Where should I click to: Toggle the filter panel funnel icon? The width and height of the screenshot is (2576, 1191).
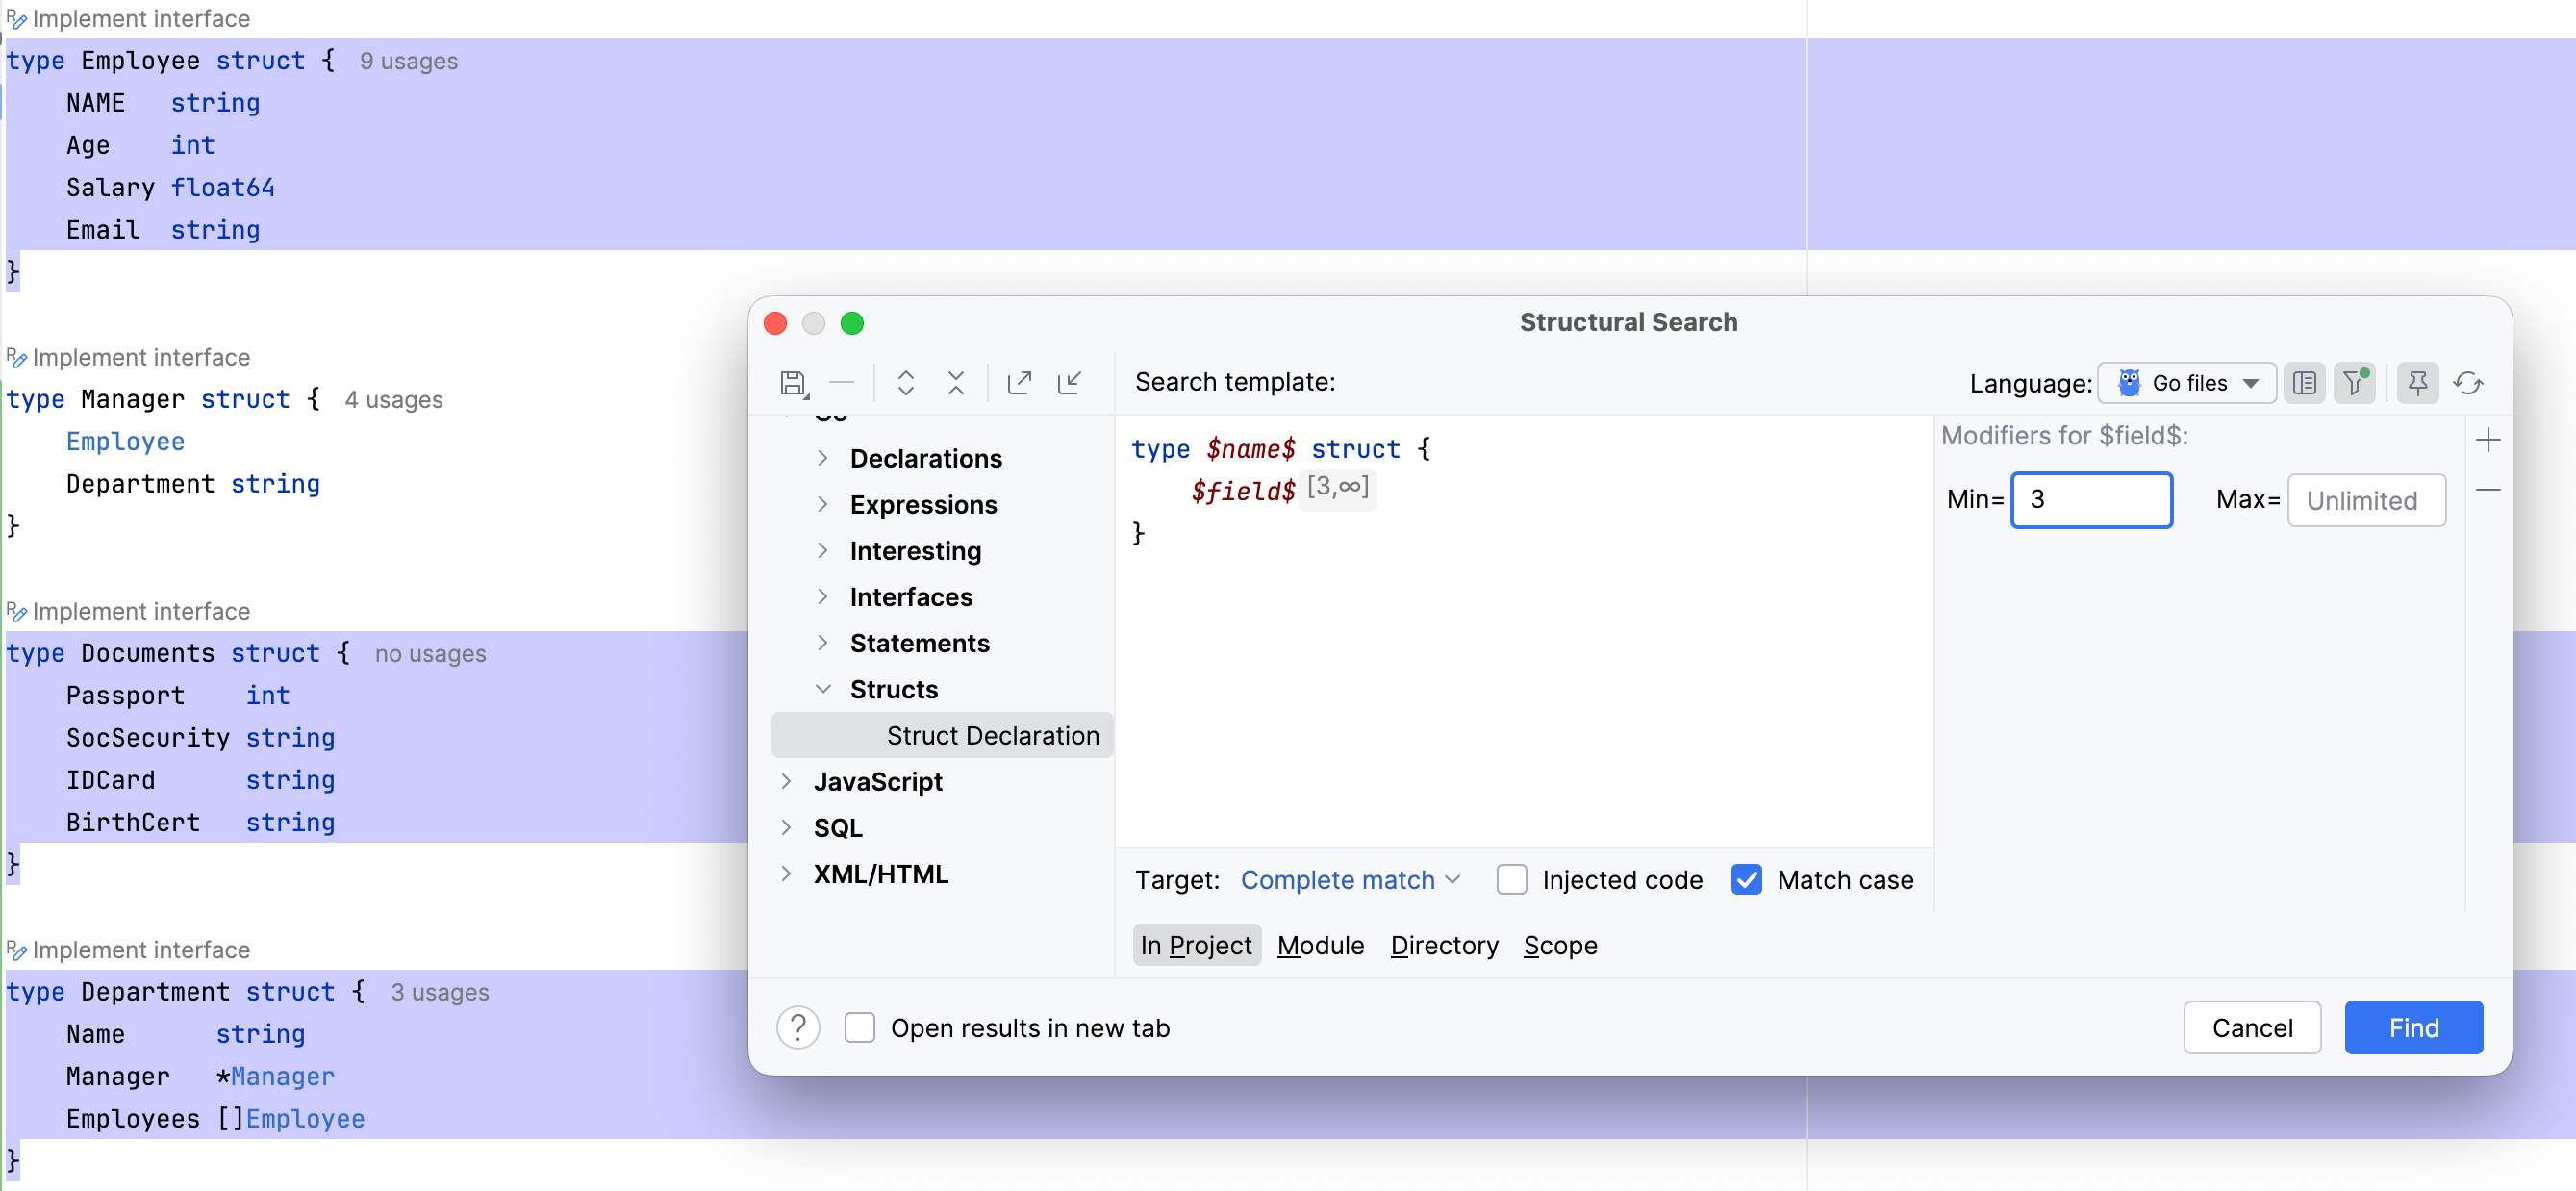click(x=2354, y=383)
